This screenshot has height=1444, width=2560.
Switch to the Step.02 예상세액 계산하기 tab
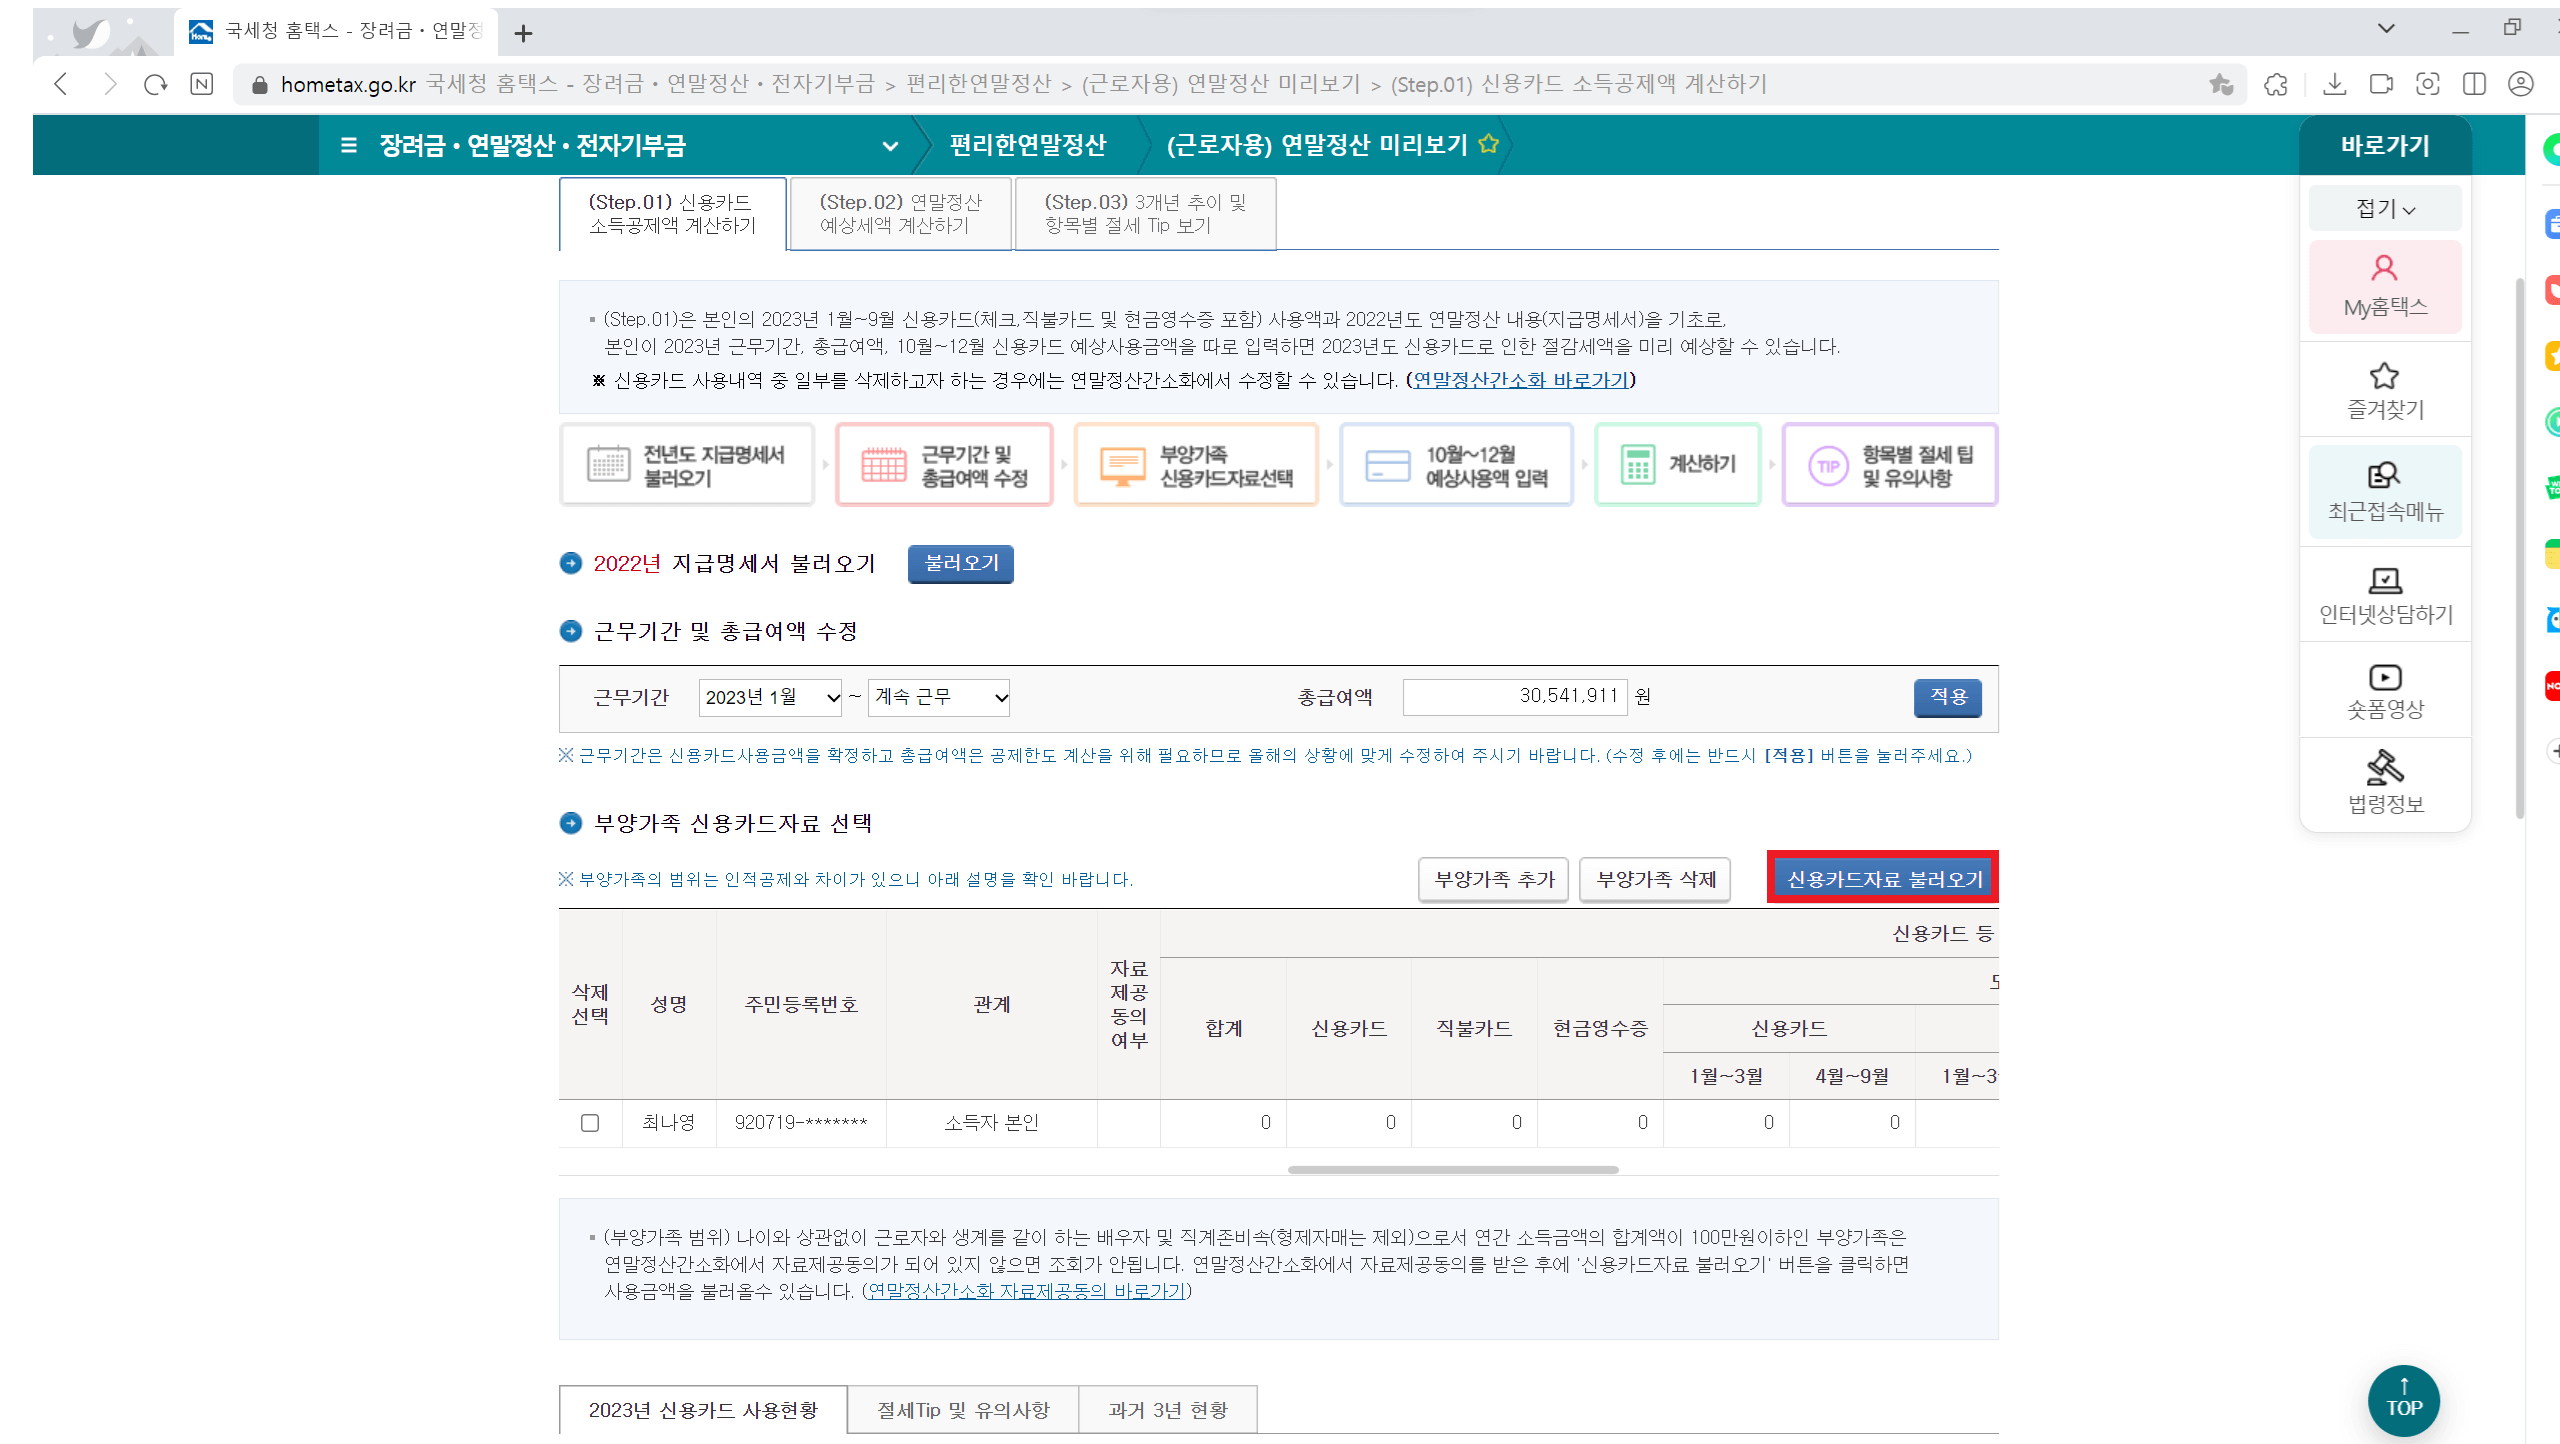899,213
